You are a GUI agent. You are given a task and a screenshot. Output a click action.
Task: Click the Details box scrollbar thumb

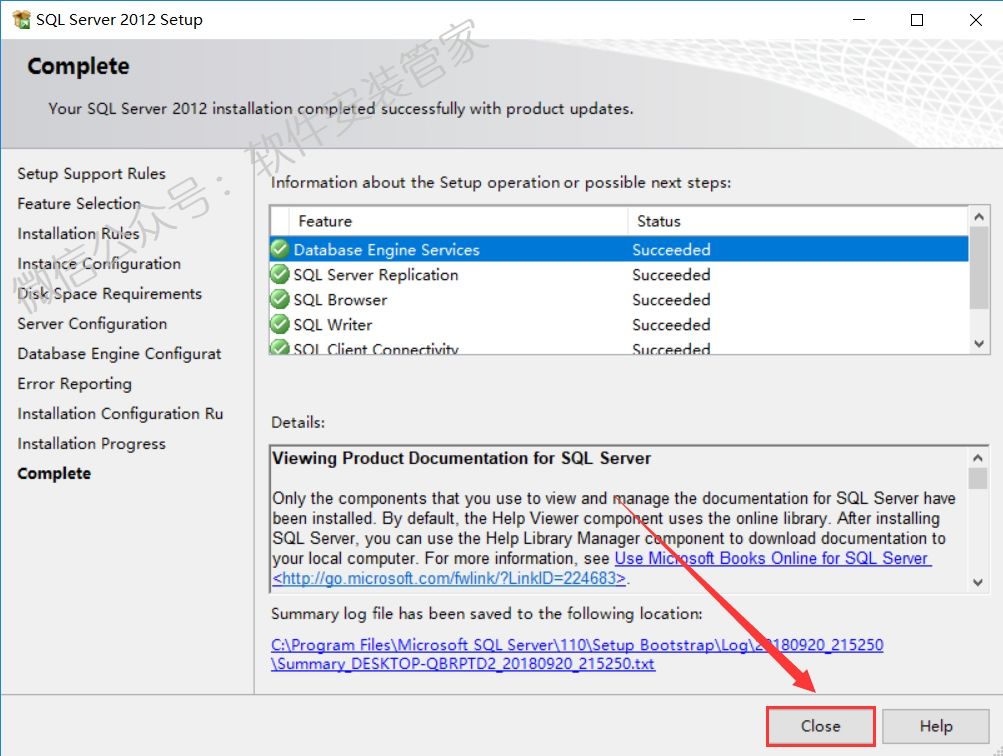(977, 478)
